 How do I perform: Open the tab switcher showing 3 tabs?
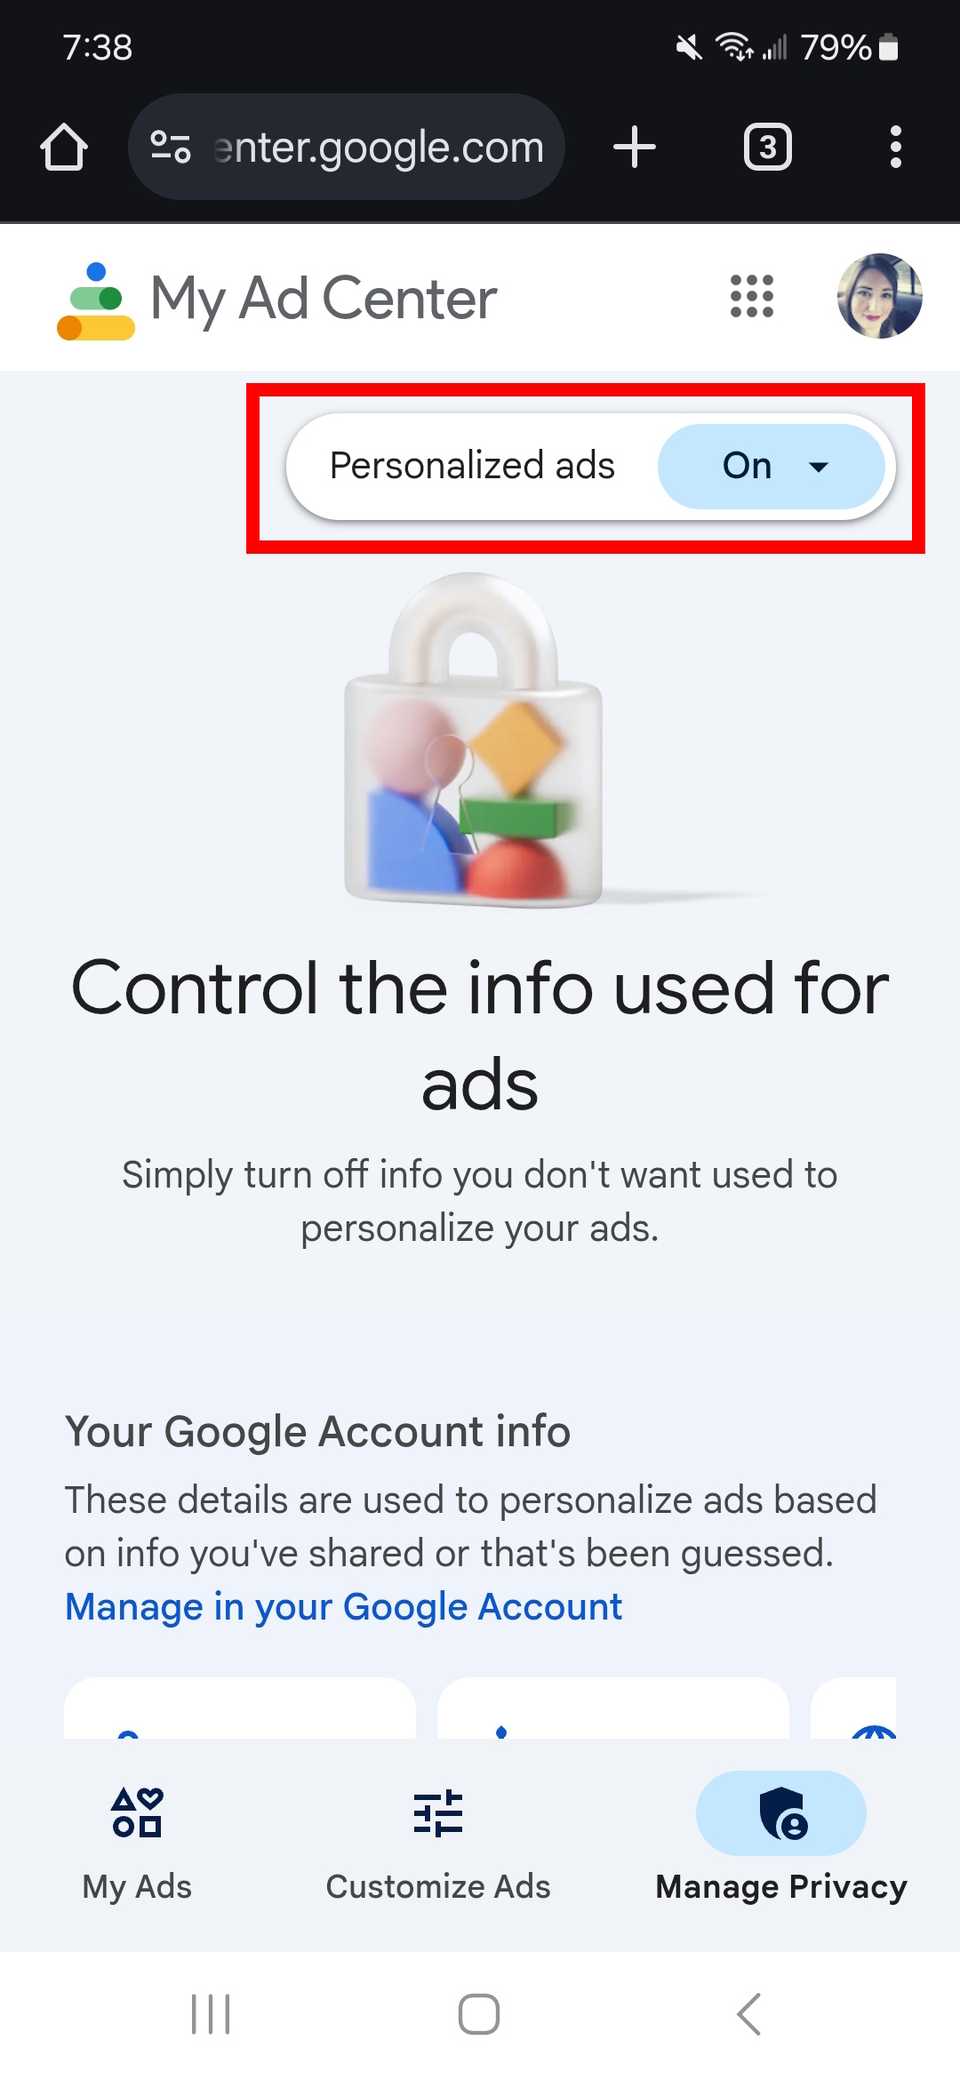coord(768,147)
